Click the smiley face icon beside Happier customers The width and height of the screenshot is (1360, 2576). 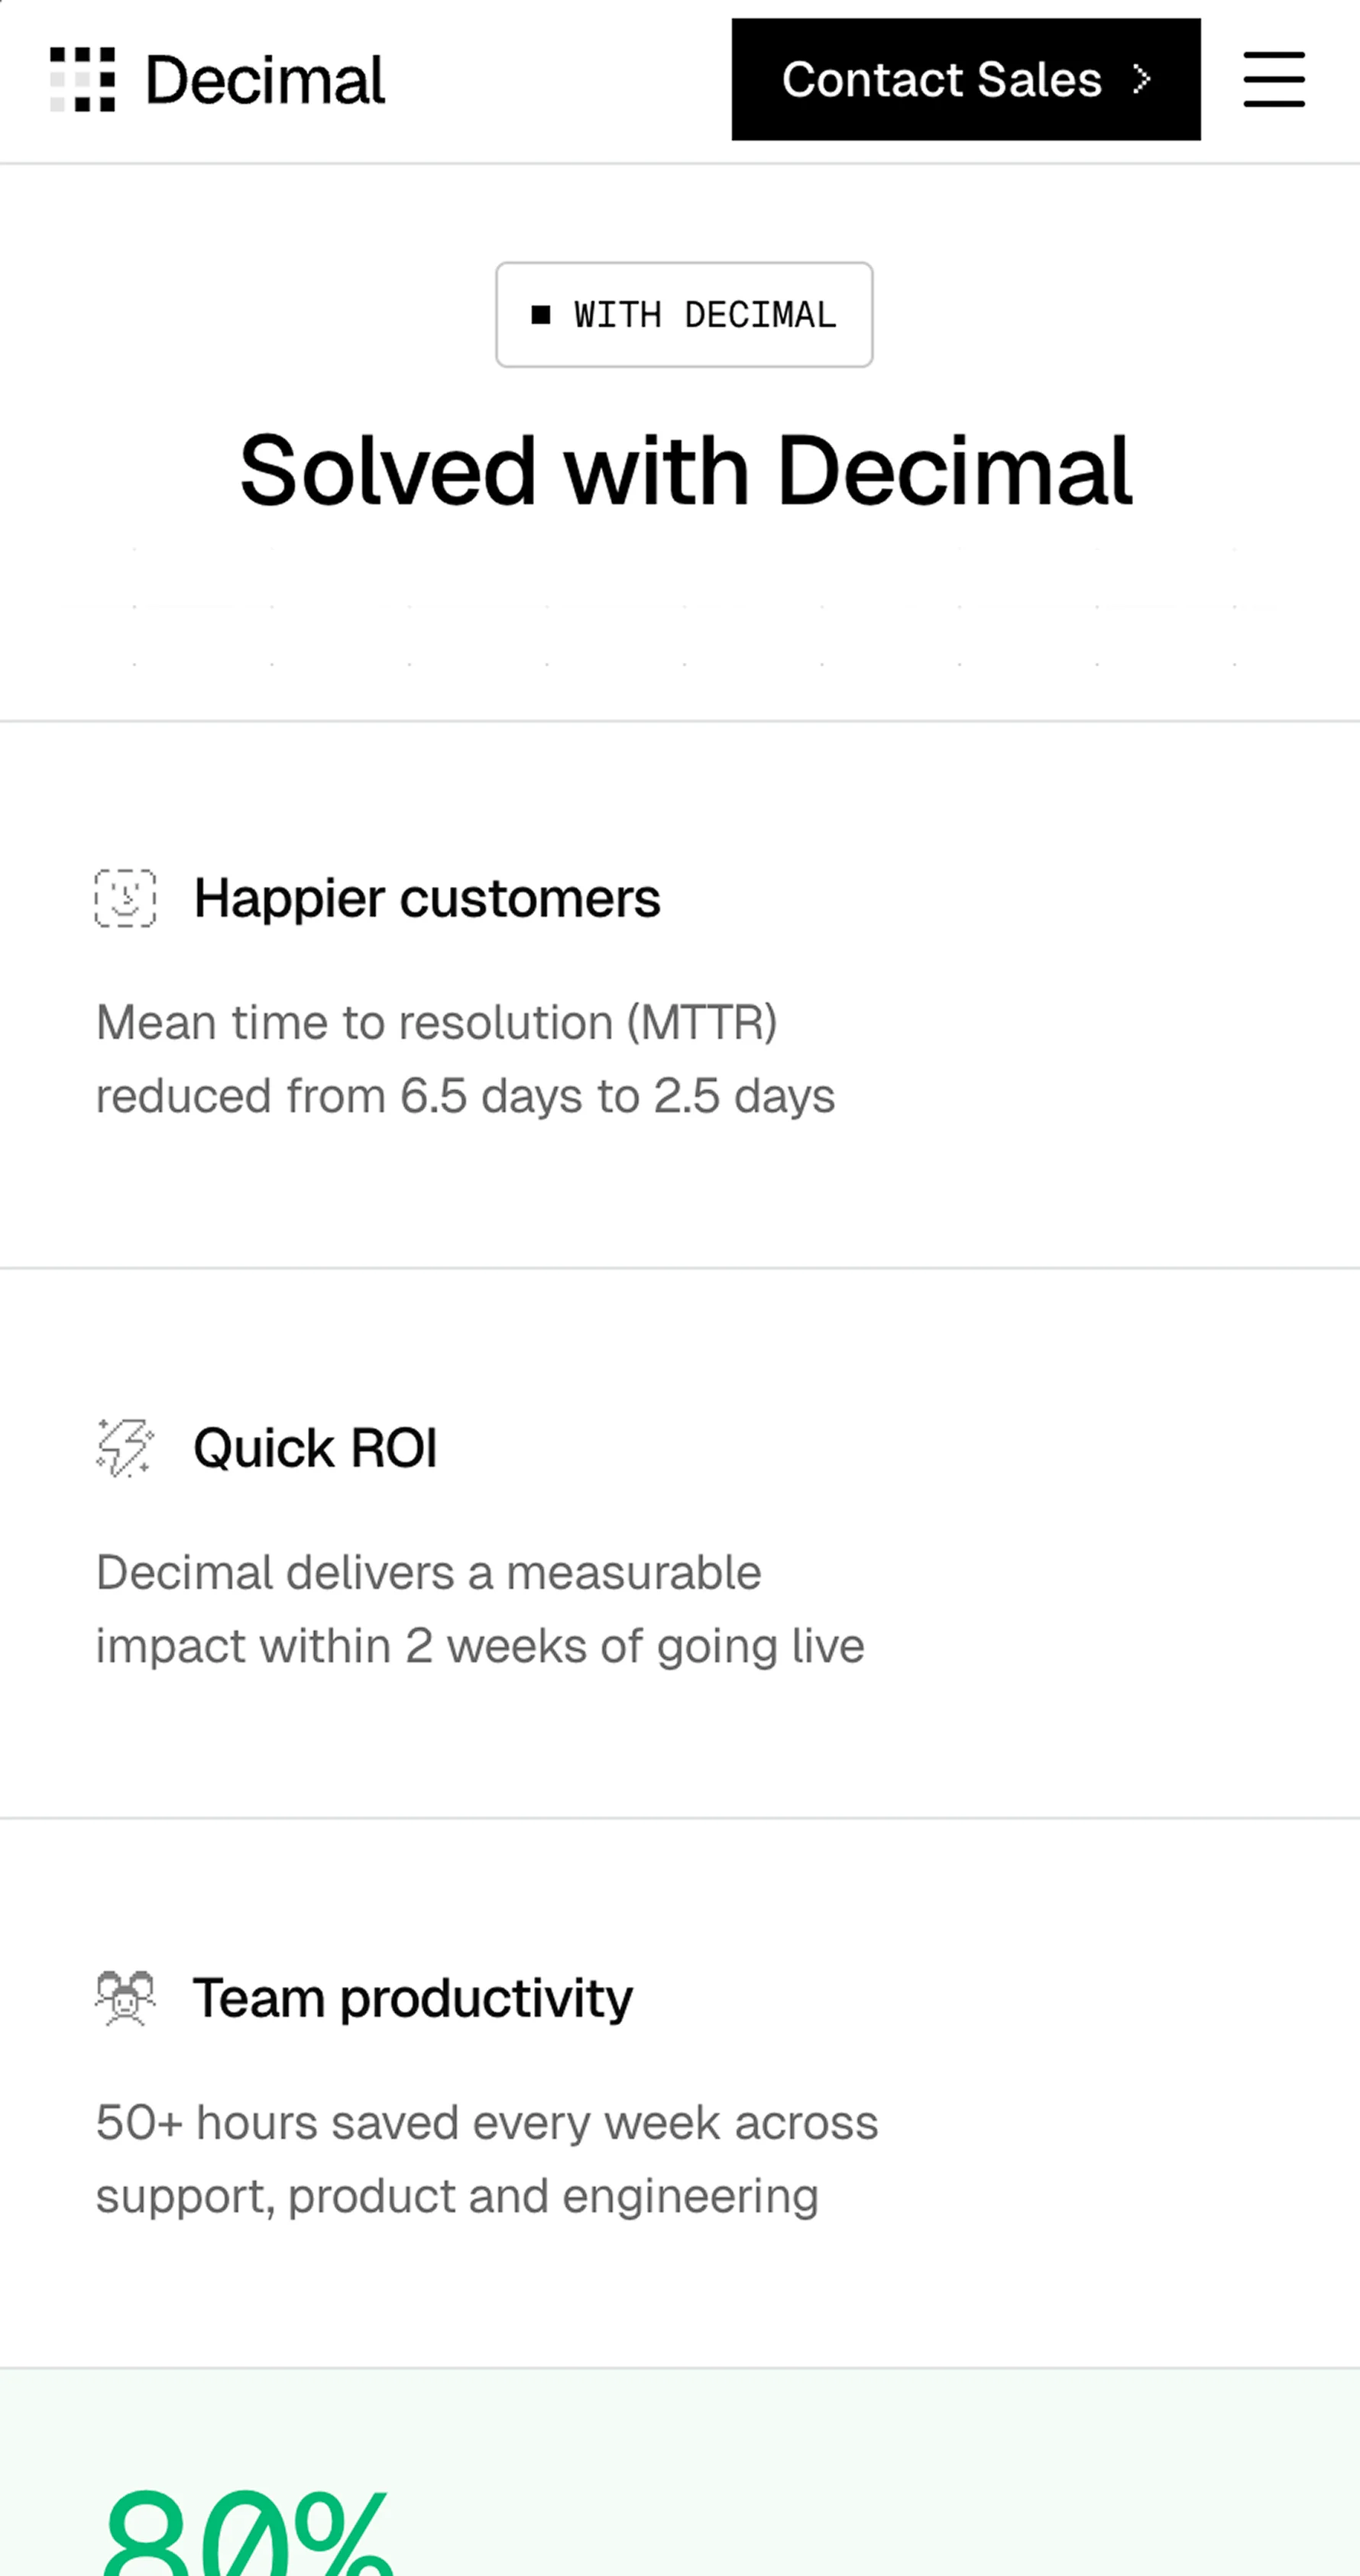click(125, 898)
